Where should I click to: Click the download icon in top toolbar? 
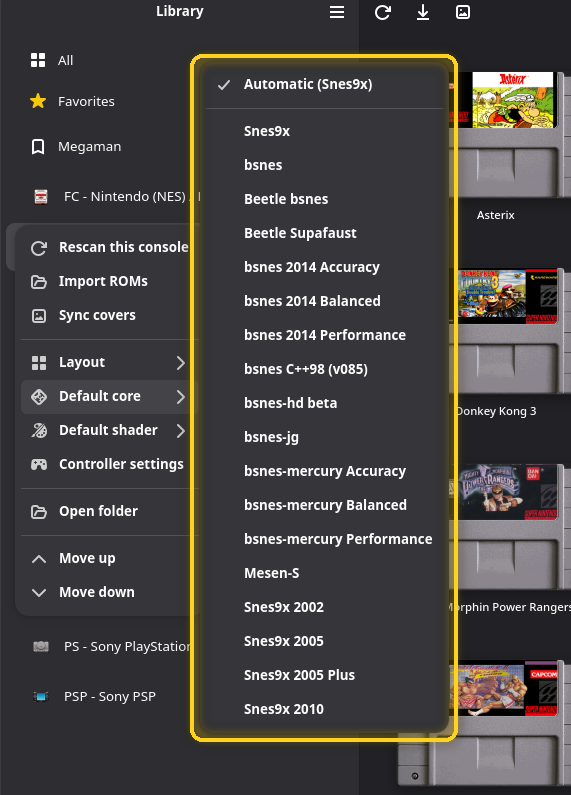(x=422, y=12)
